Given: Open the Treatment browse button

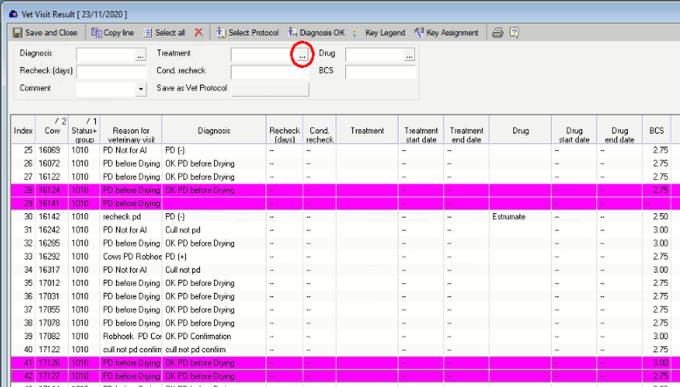Looking at the screenshot, I should tap(302, 55).
